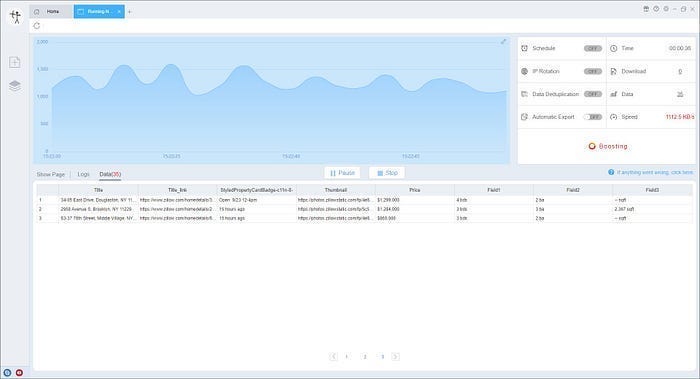The width and height of the screenshot is (700, 379).
Task: Click the Schedule alarm clock icon
Action: [525, 48]
